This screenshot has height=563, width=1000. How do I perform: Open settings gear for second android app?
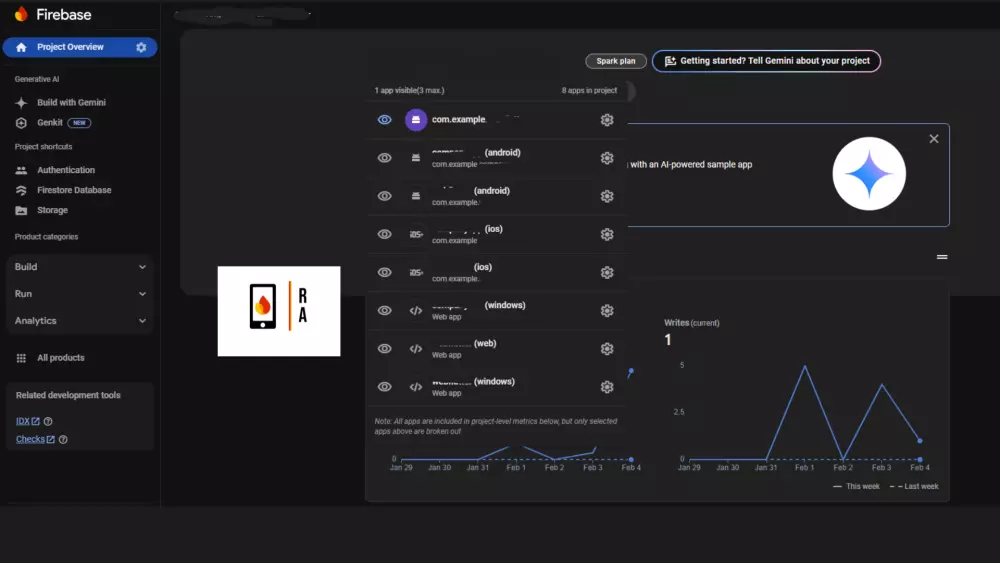pyautogui.click(x=607, y=196)
